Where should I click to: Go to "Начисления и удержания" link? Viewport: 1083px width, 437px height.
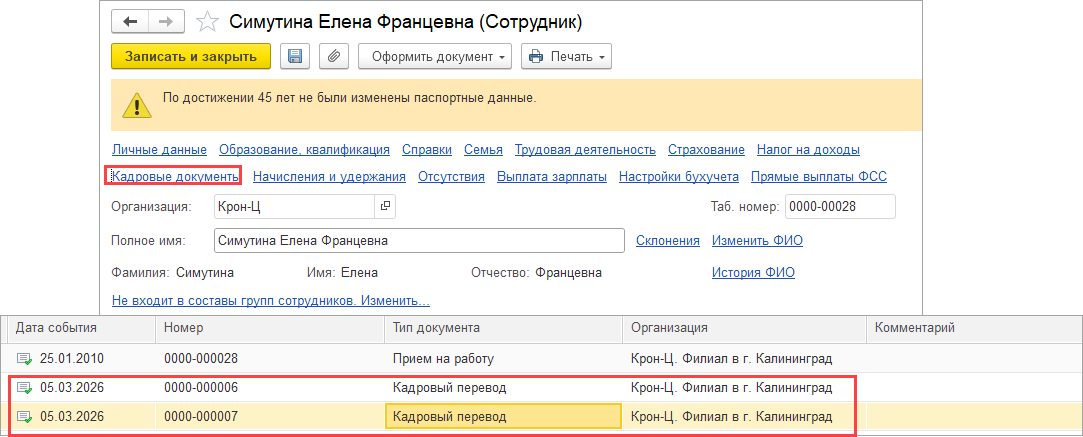329,177
